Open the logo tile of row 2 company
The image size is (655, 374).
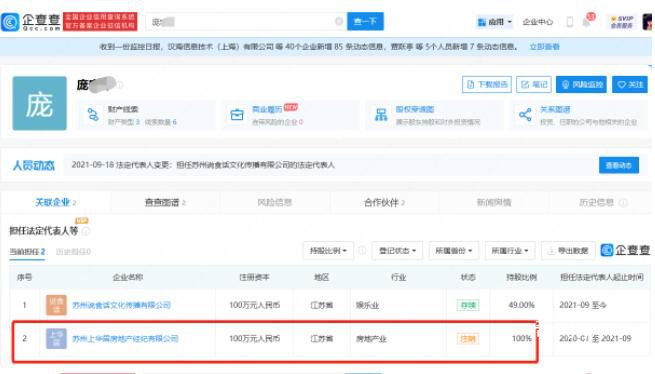56,338
